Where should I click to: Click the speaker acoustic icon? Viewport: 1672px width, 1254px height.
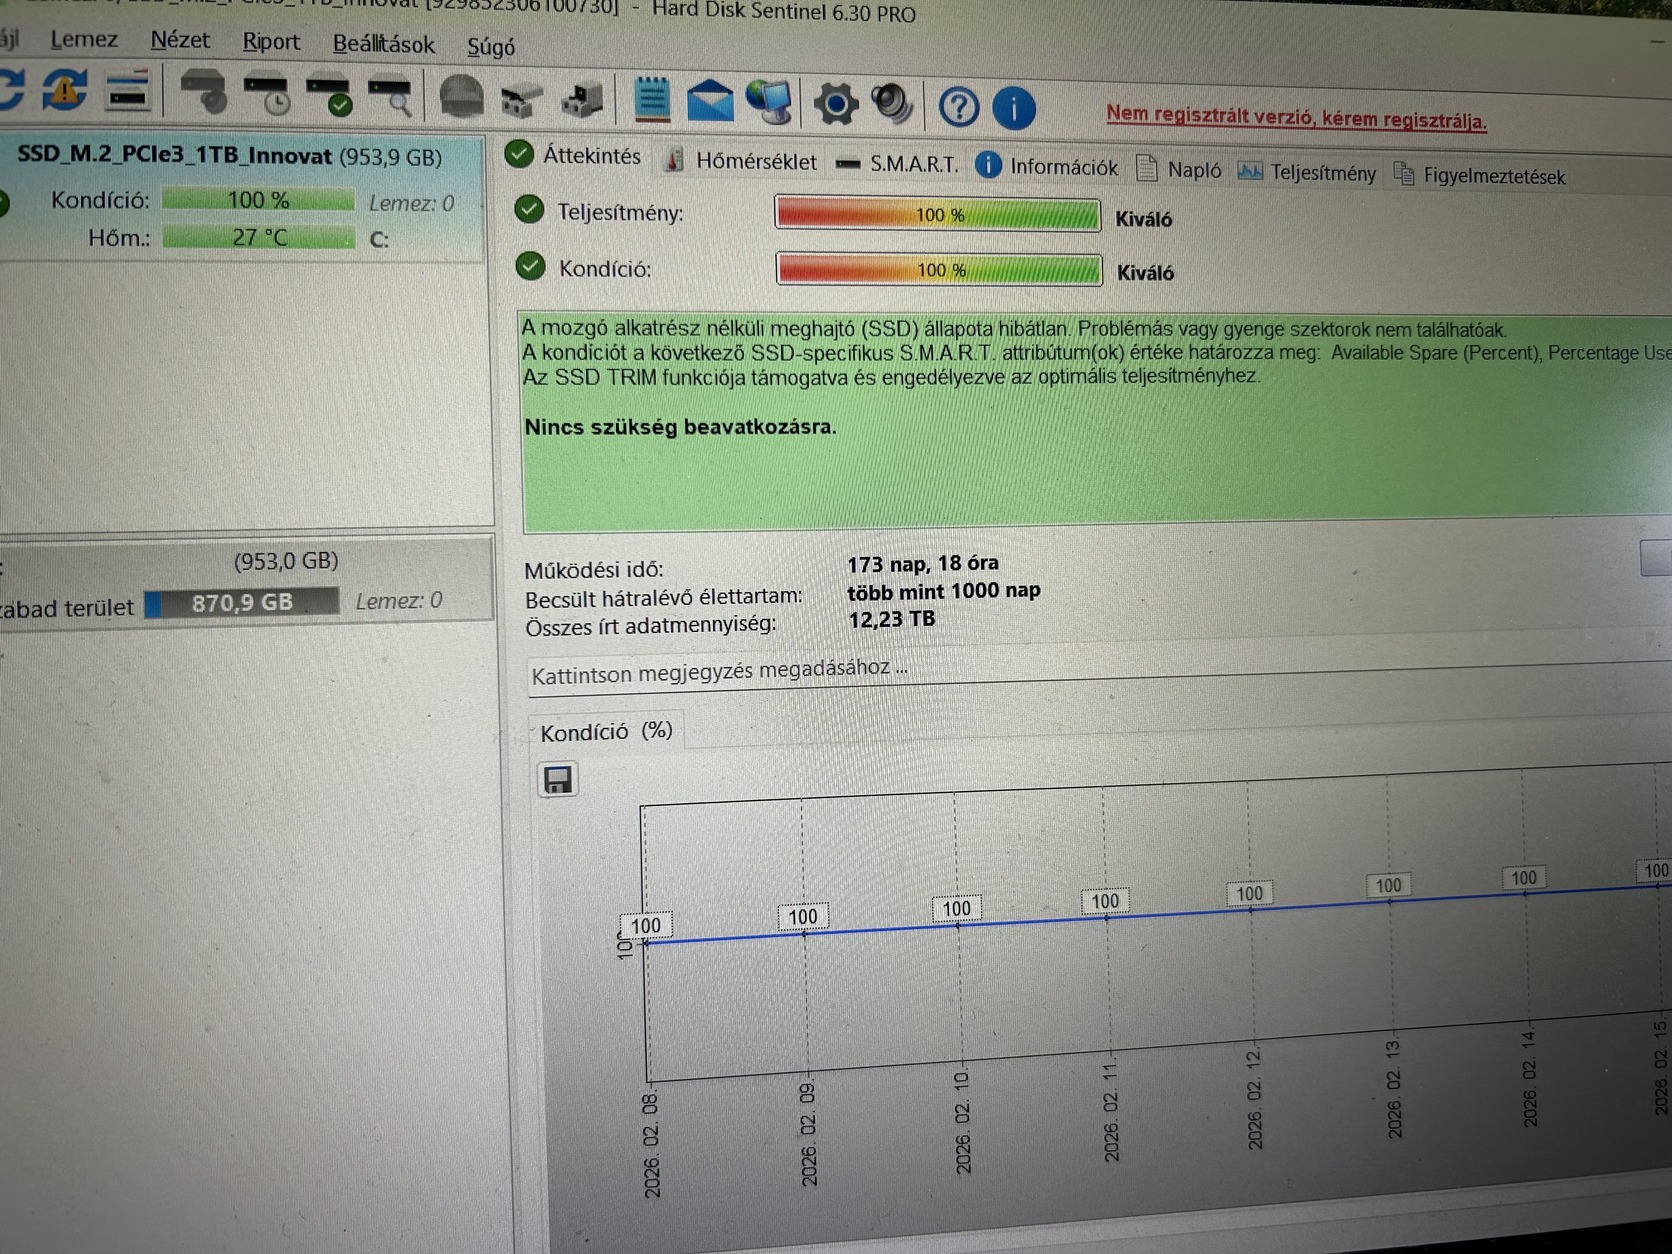[x=892, y=104]
